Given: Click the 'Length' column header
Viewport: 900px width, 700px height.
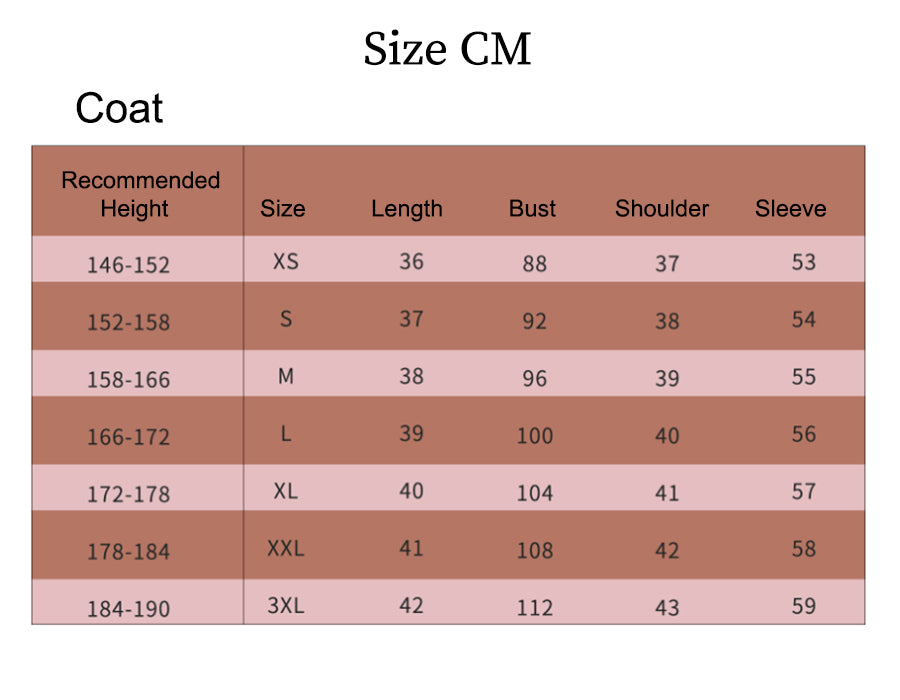Looking at the screenshot, I should [x=406, y=209].
